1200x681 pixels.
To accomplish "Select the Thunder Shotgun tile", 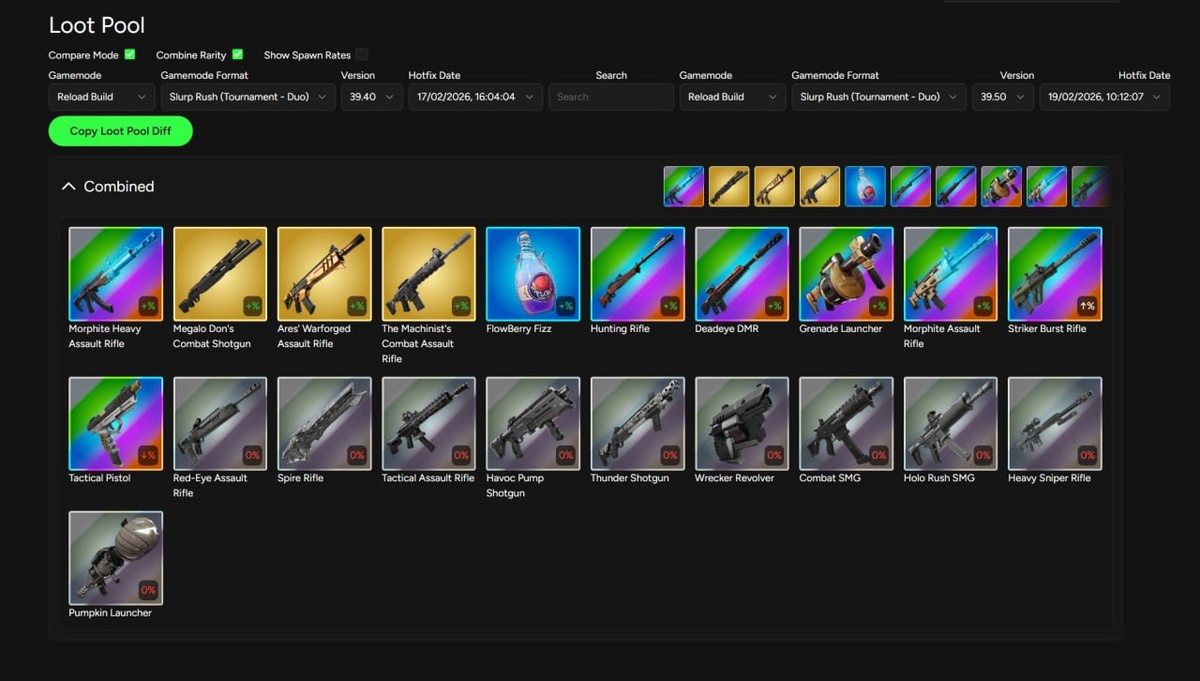I will (637, 423).
